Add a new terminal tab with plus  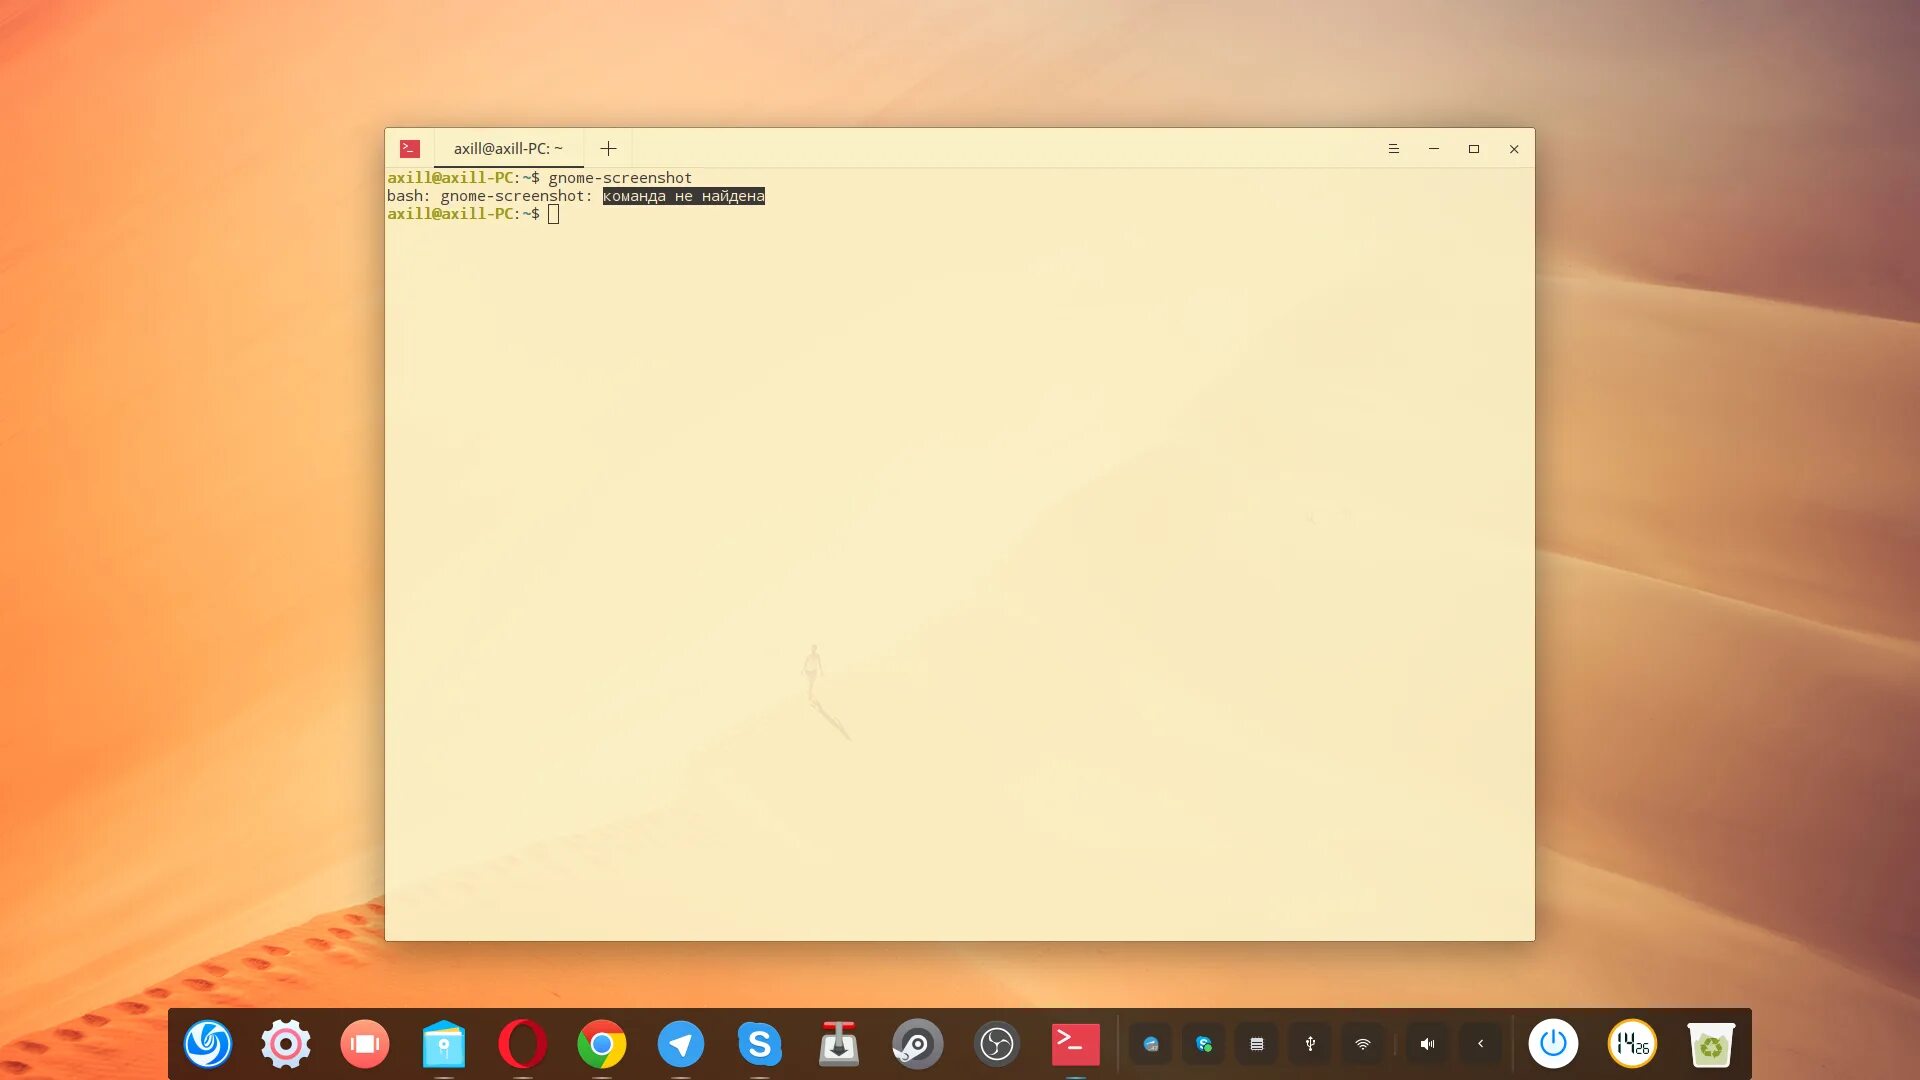[x=608, y=149]
